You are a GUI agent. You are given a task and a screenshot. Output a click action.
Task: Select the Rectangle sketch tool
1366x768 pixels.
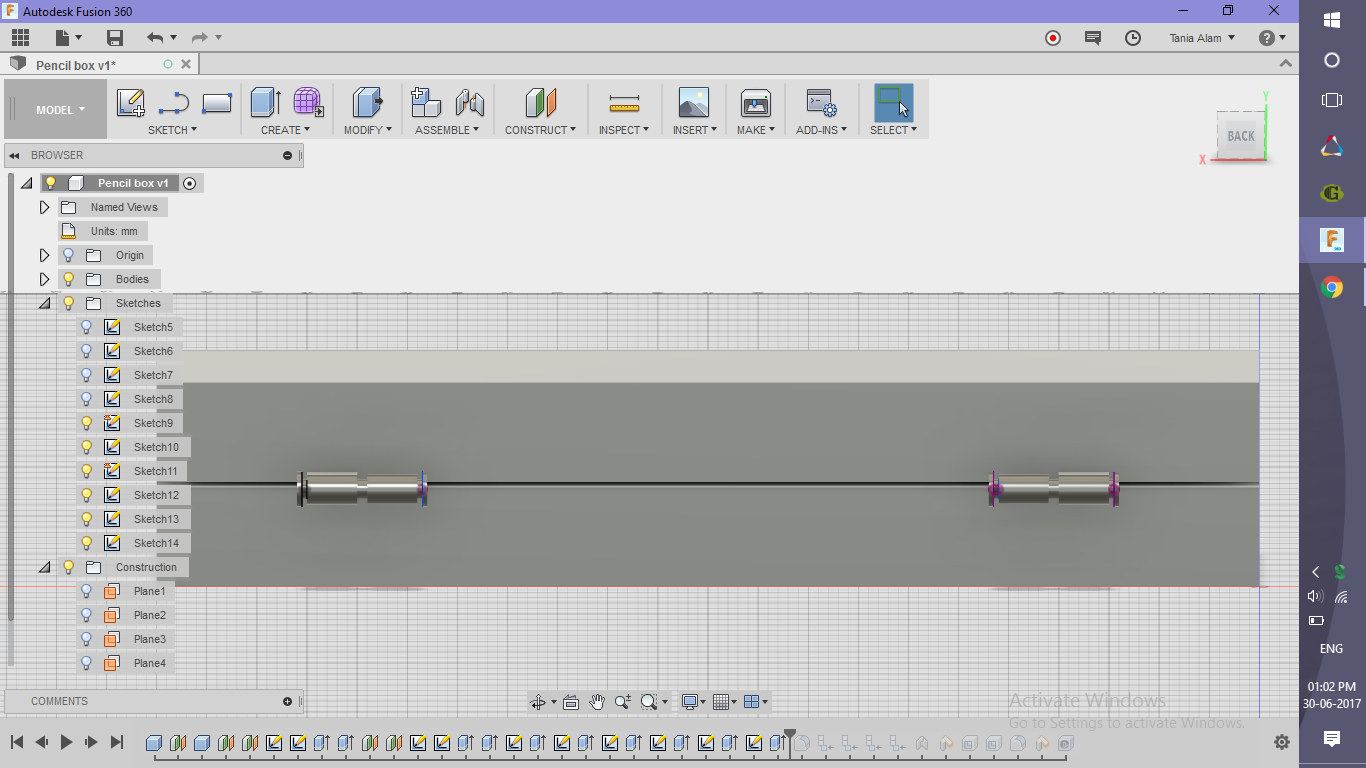pyautogui.click(x=217, y=103)
